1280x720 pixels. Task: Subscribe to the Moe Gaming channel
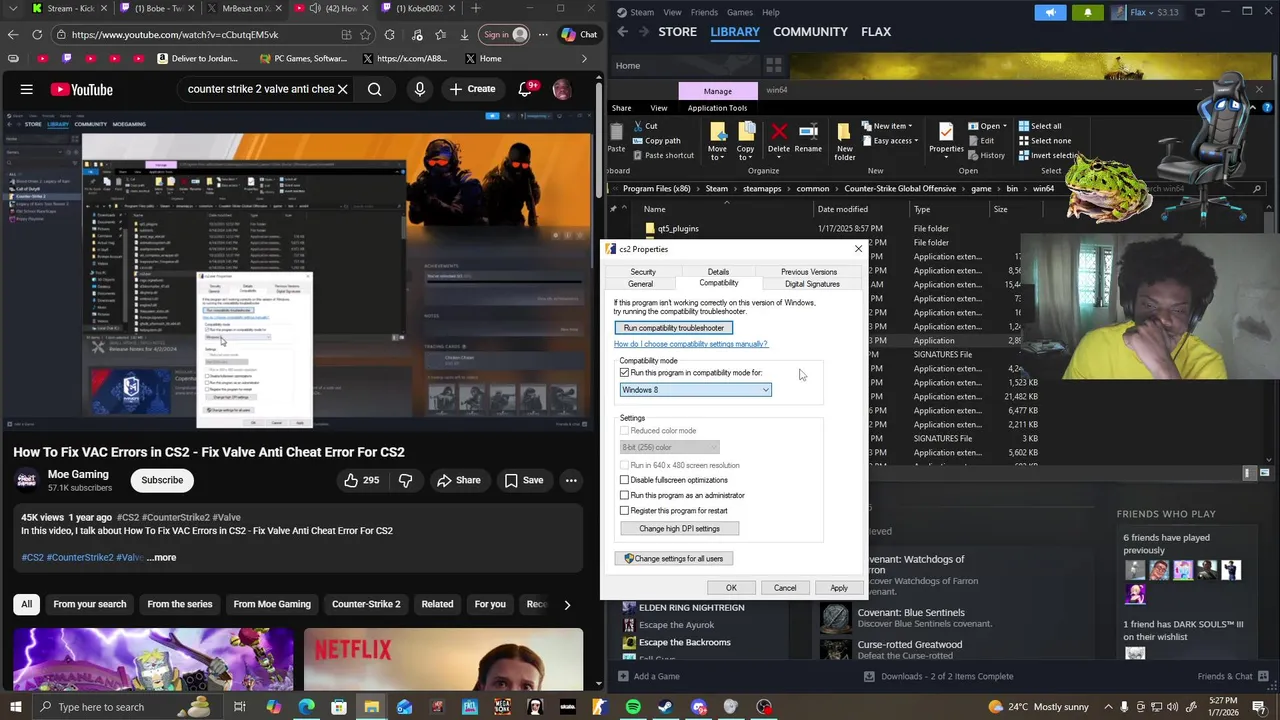point(162,480)
